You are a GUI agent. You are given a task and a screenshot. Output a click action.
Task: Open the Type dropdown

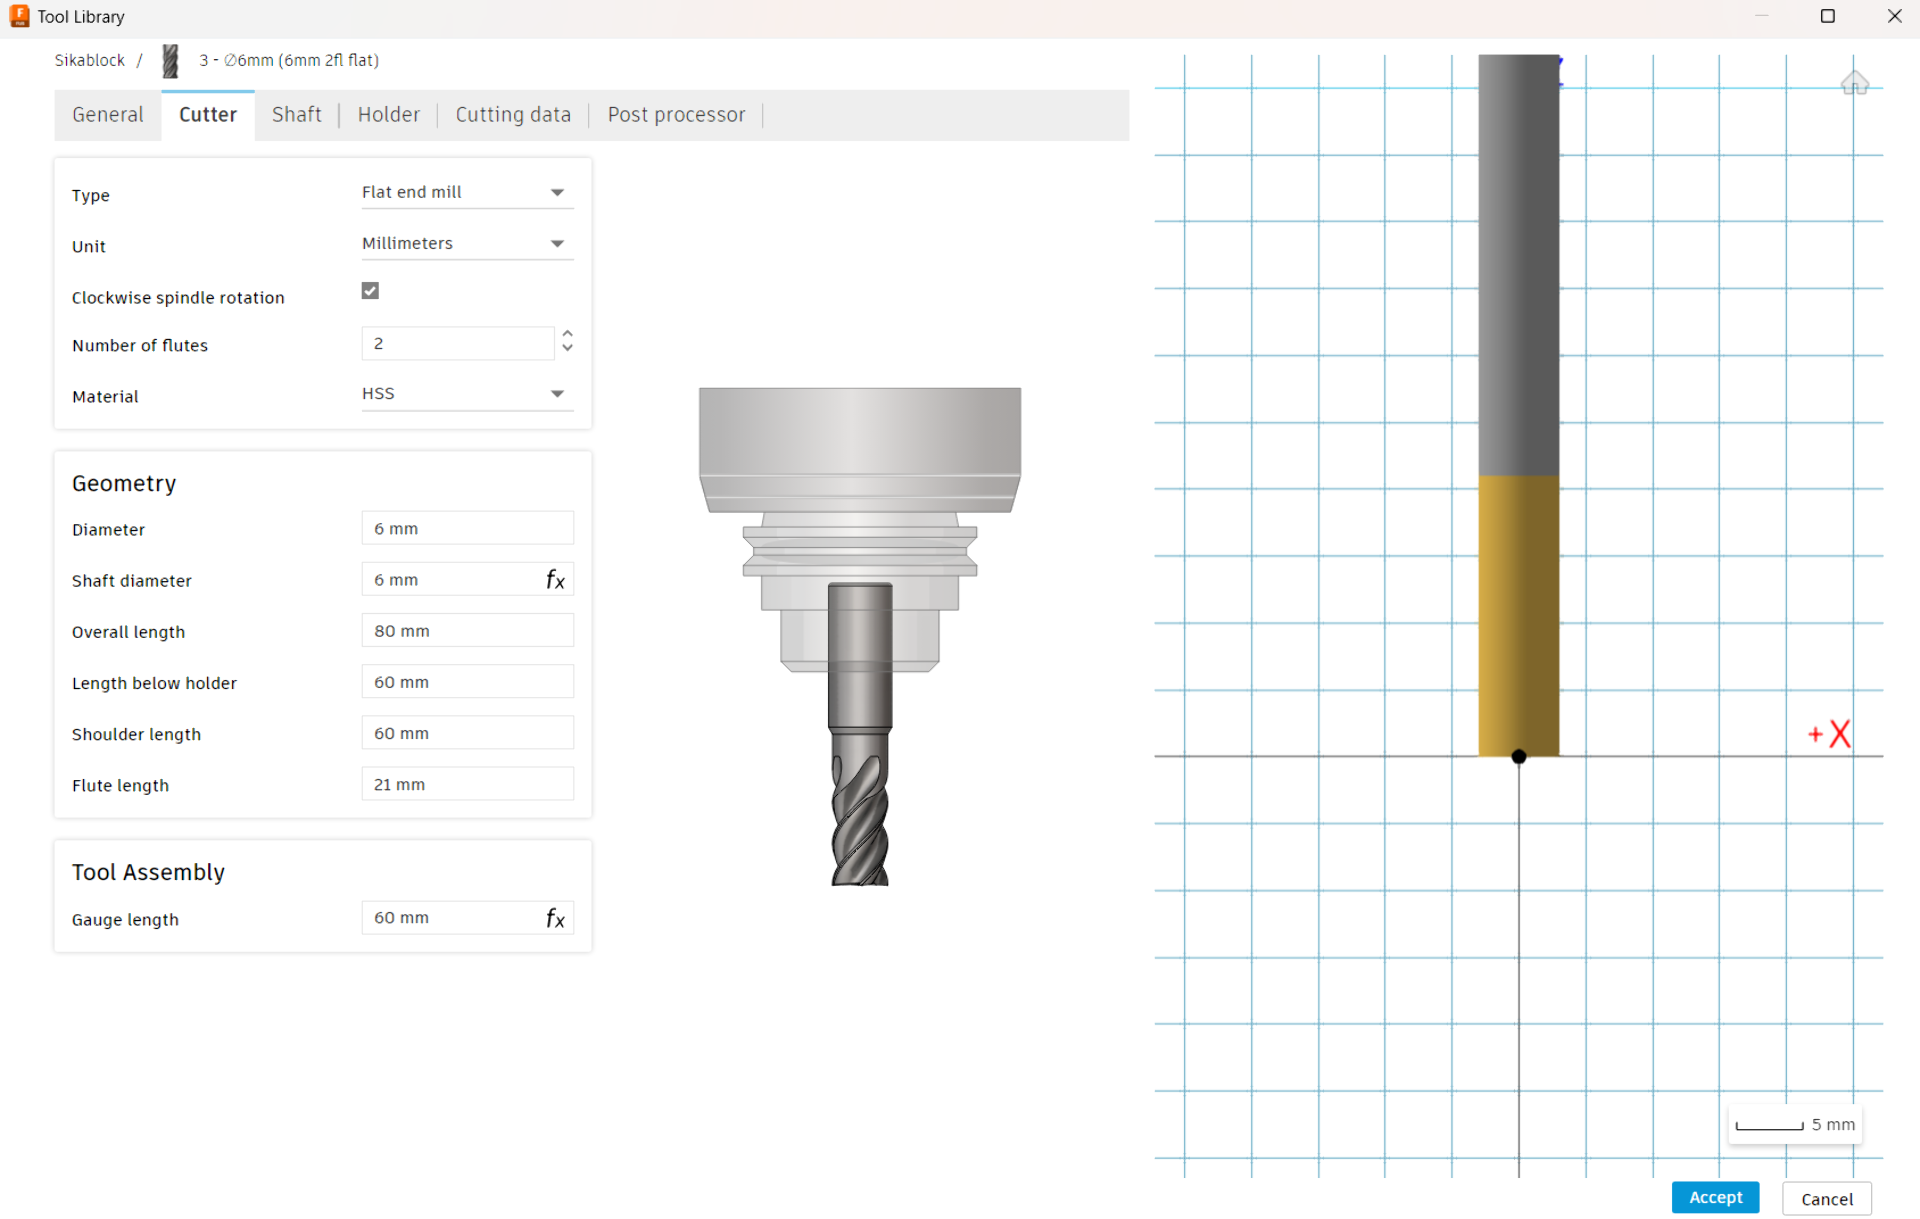[466, 192]
